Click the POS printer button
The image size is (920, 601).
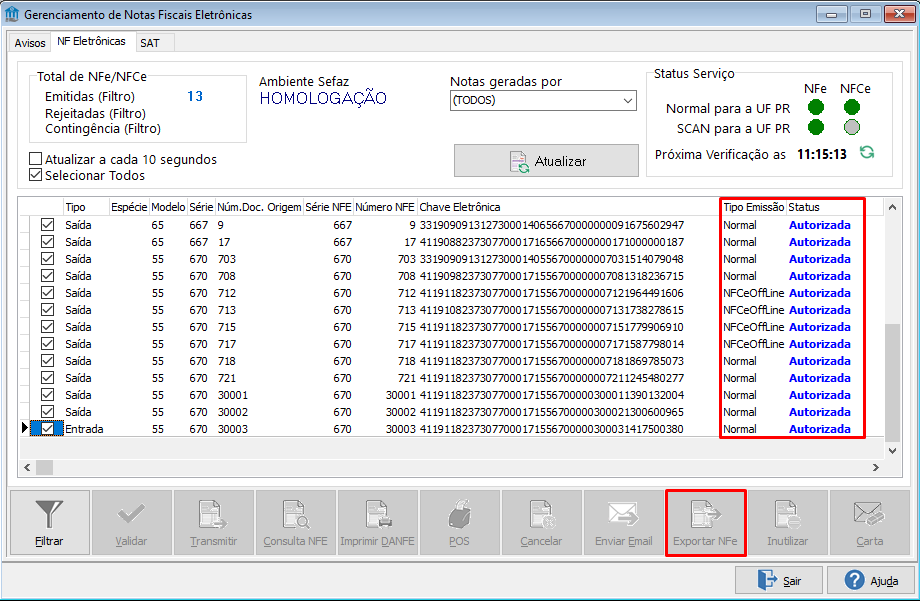pyautogui.click(x=459, y=522)
